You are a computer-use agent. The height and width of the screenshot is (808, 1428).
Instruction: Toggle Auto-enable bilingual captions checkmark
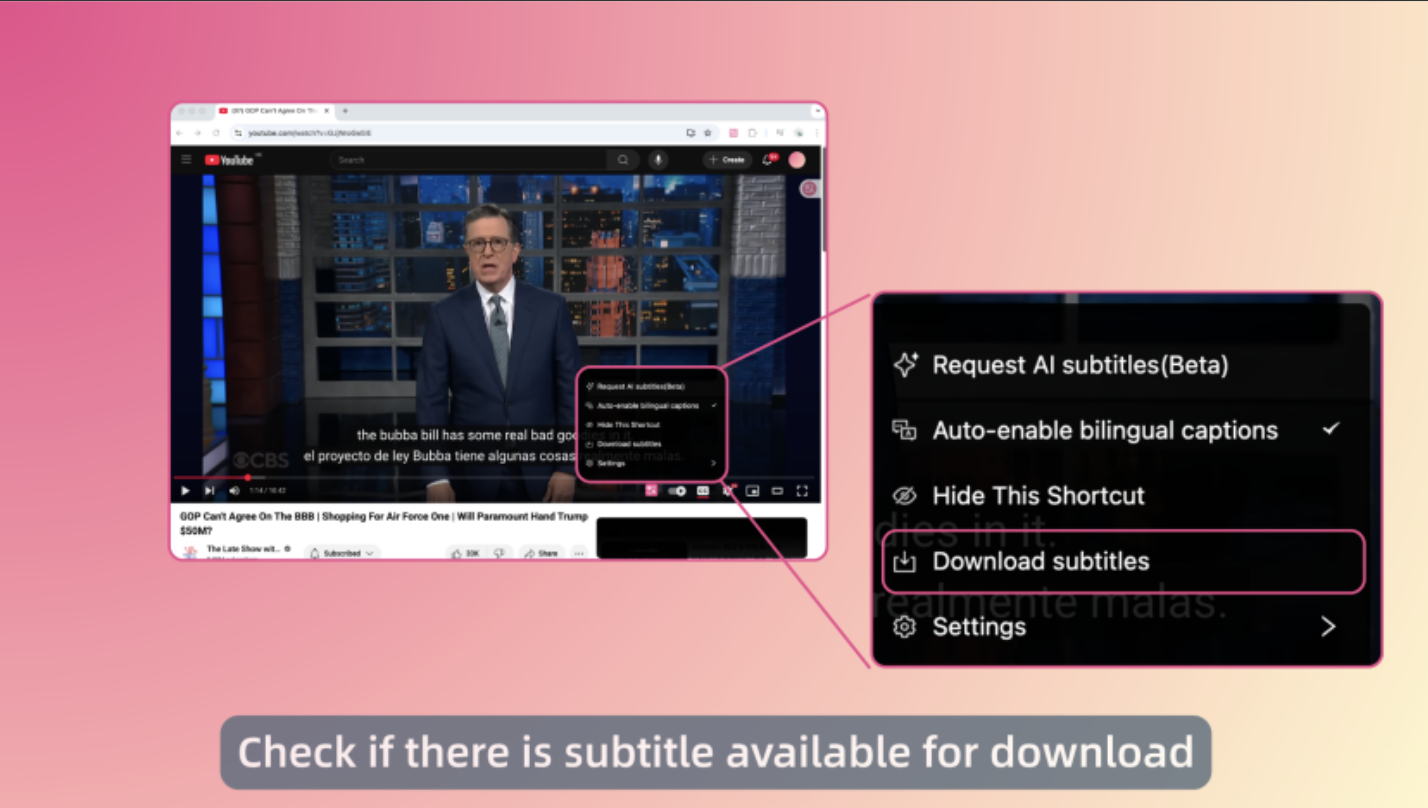click(x=1330, y=430)
